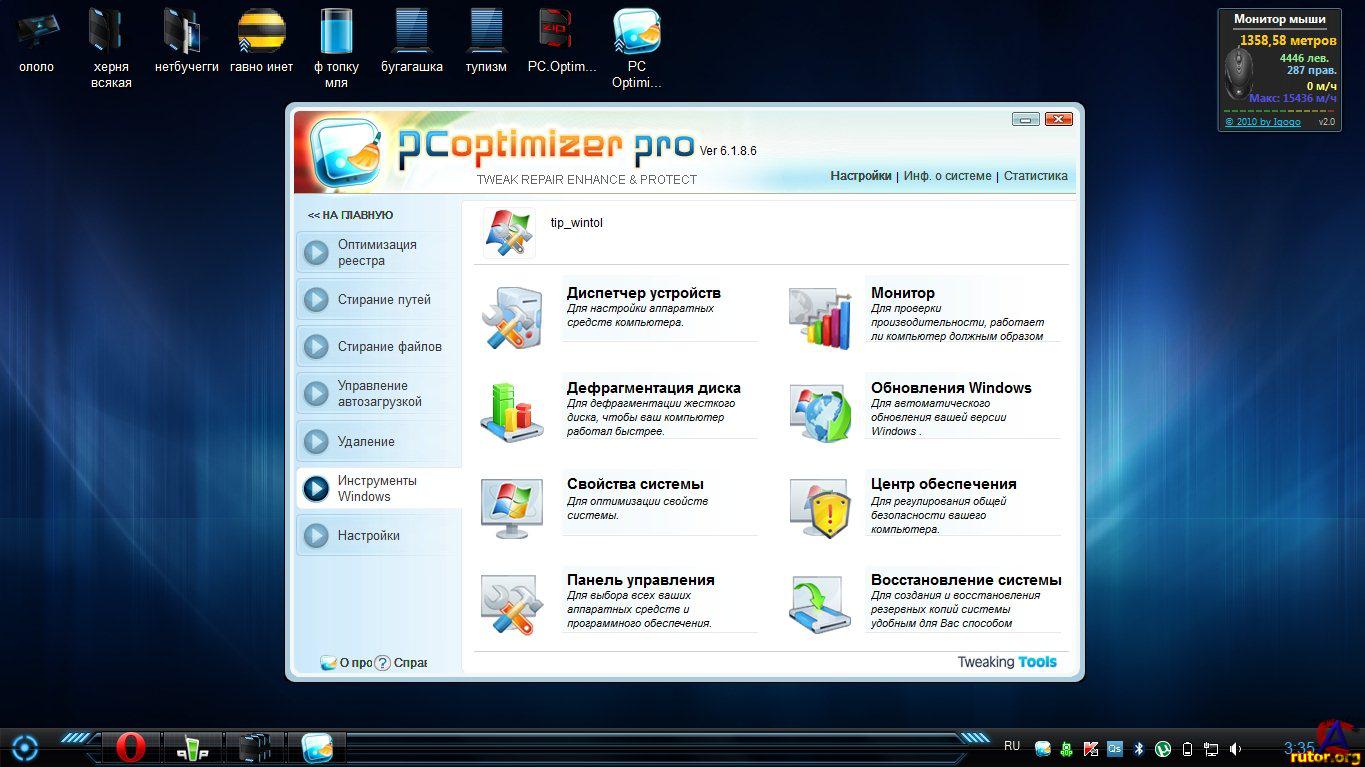Viewport: 1365px width, 767px height.
Task: Open the Диспетчер устройств tool icon
Action: pyautogui.click(x=512, y=316)
